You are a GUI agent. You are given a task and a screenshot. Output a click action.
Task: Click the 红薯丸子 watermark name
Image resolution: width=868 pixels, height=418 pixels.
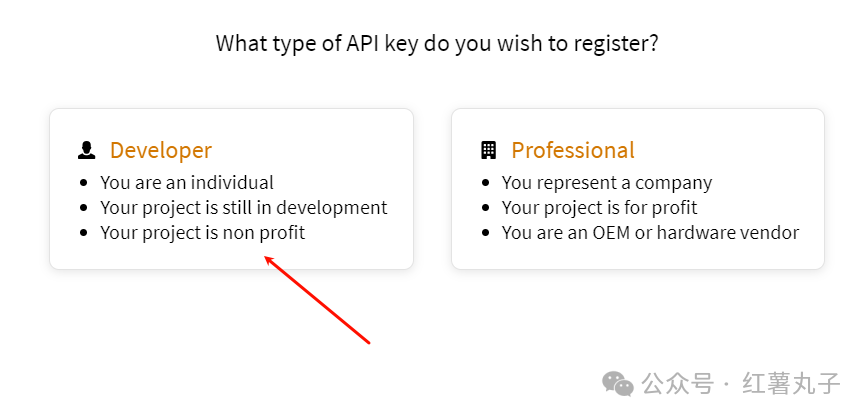click(x=792, y=384)
